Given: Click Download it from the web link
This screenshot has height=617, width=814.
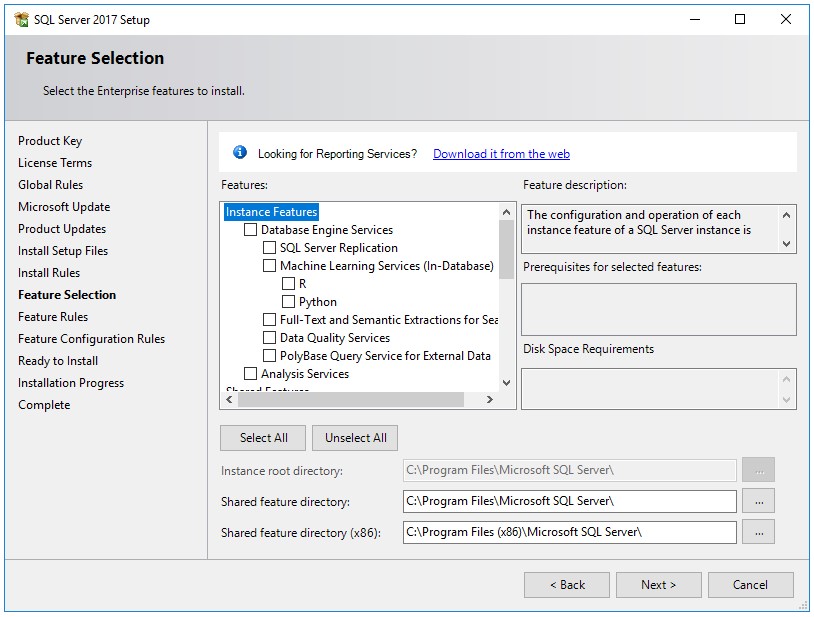Looking at the screenshot, I should [500, 152].
